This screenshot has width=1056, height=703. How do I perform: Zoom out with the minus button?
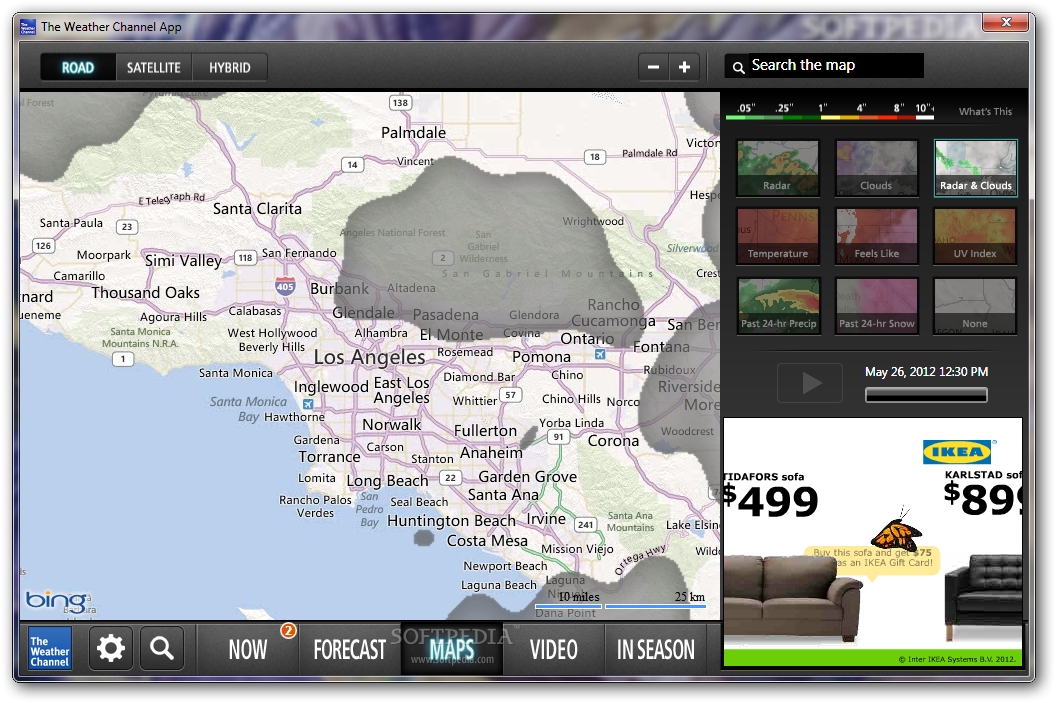653,67
